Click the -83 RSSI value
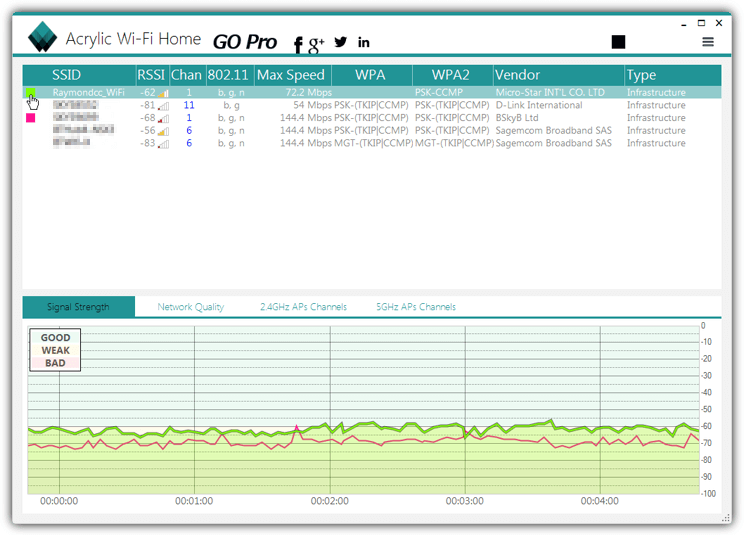 pyautogui.click(x=148, y=143)
